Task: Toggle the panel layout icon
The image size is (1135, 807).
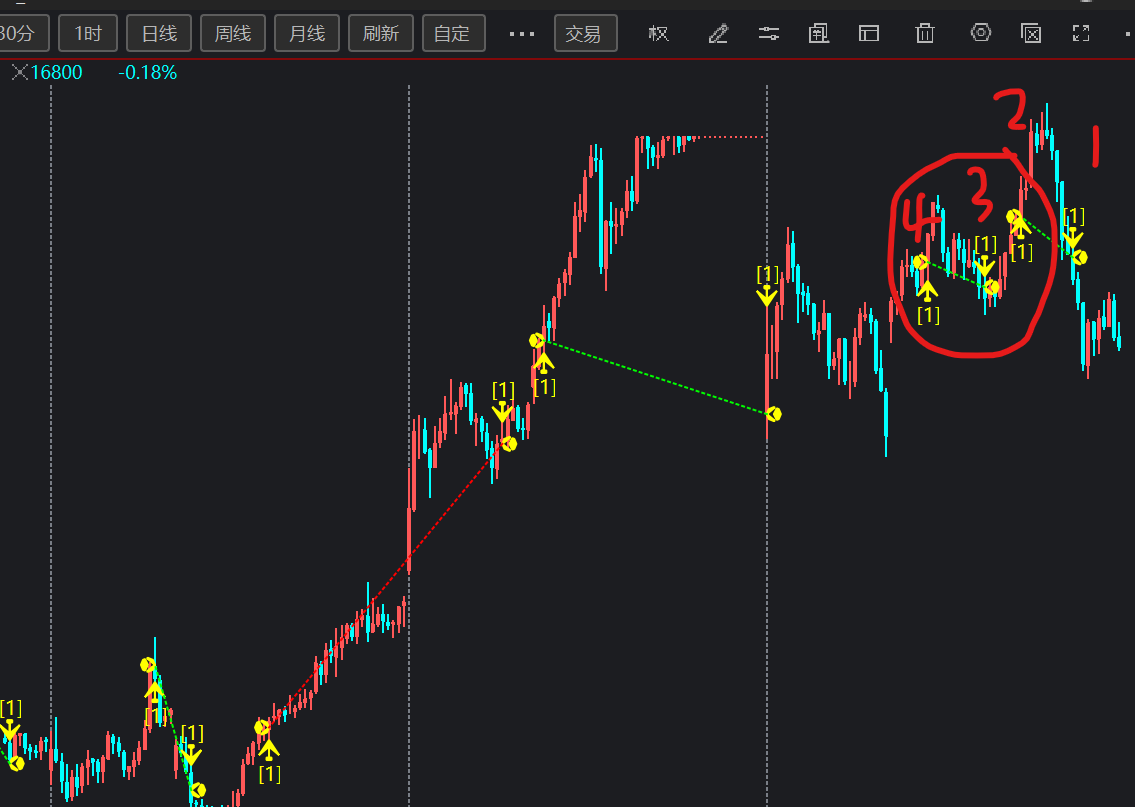Action: click(x=868, y=34)
